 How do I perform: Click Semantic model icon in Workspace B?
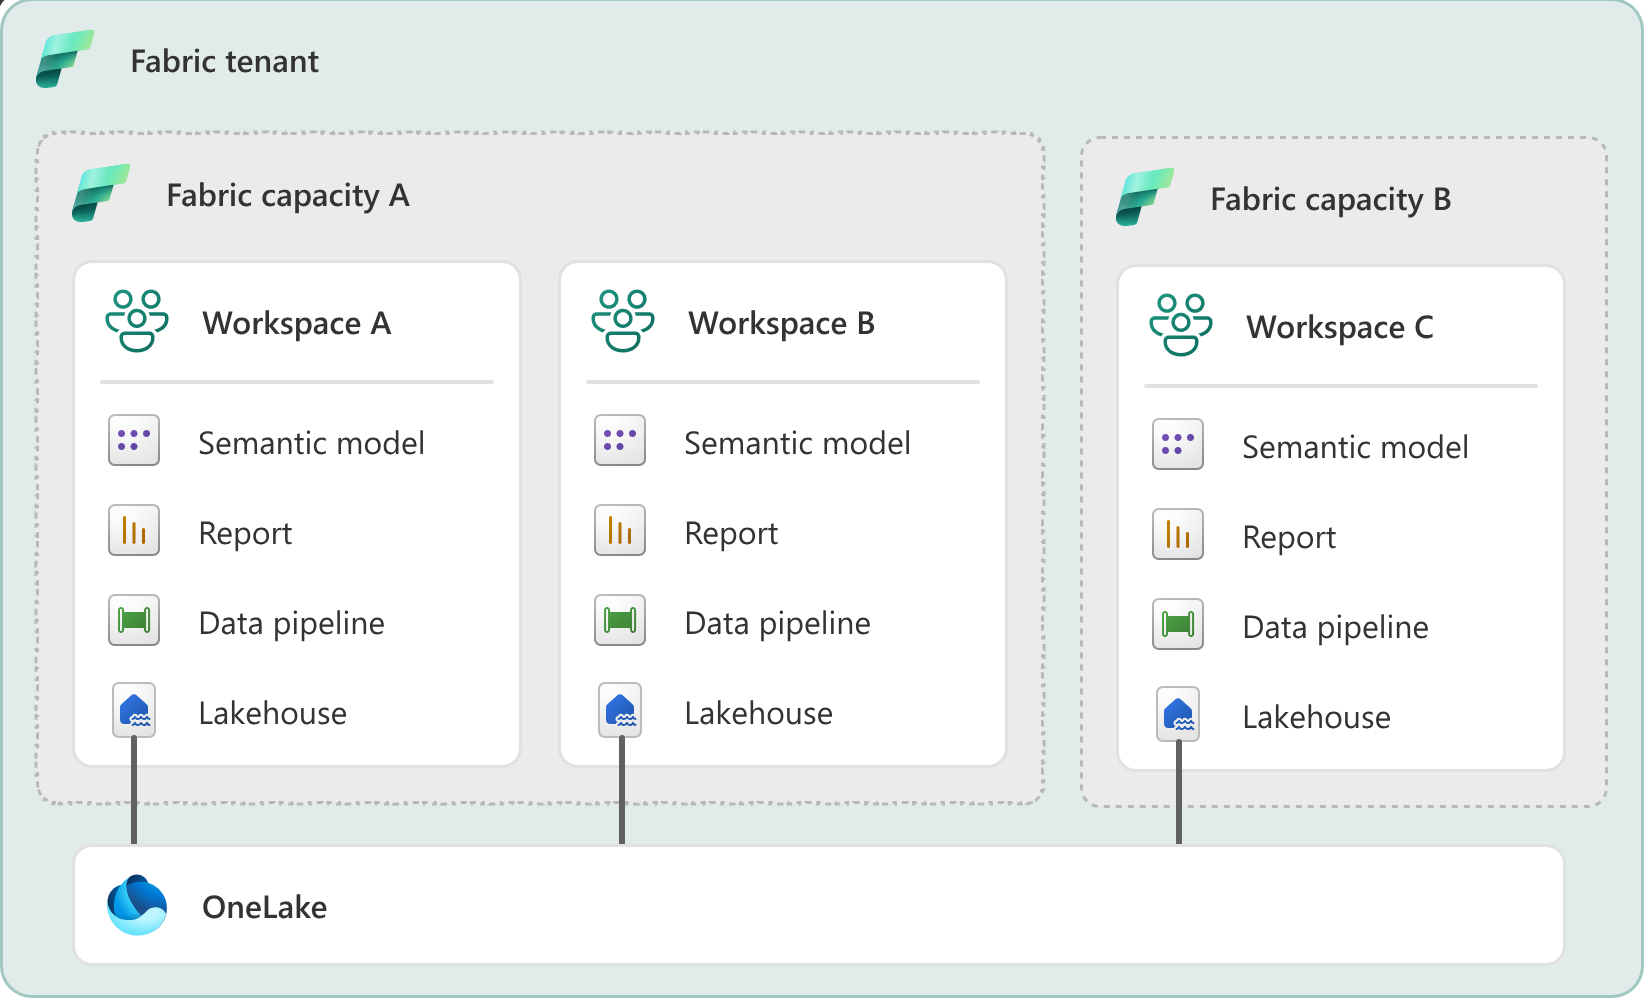620,441
